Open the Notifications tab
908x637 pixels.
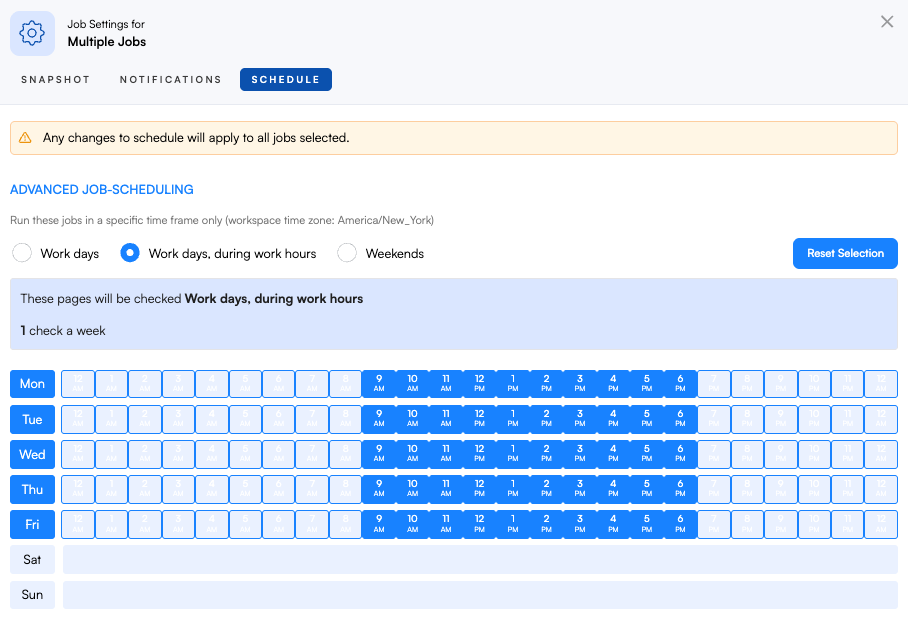pos(171,80)
